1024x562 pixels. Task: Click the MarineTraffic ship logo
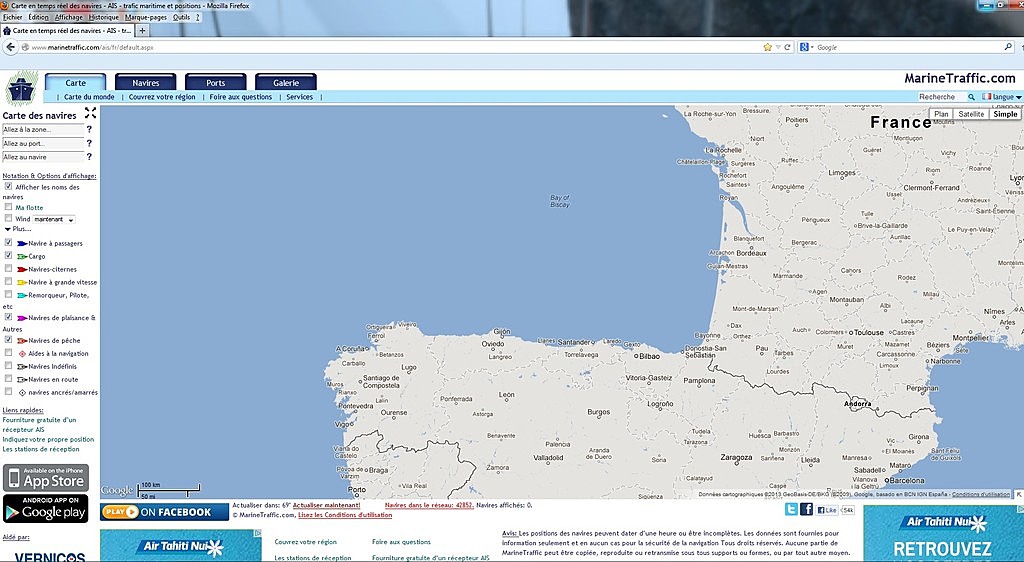point(22,89)
